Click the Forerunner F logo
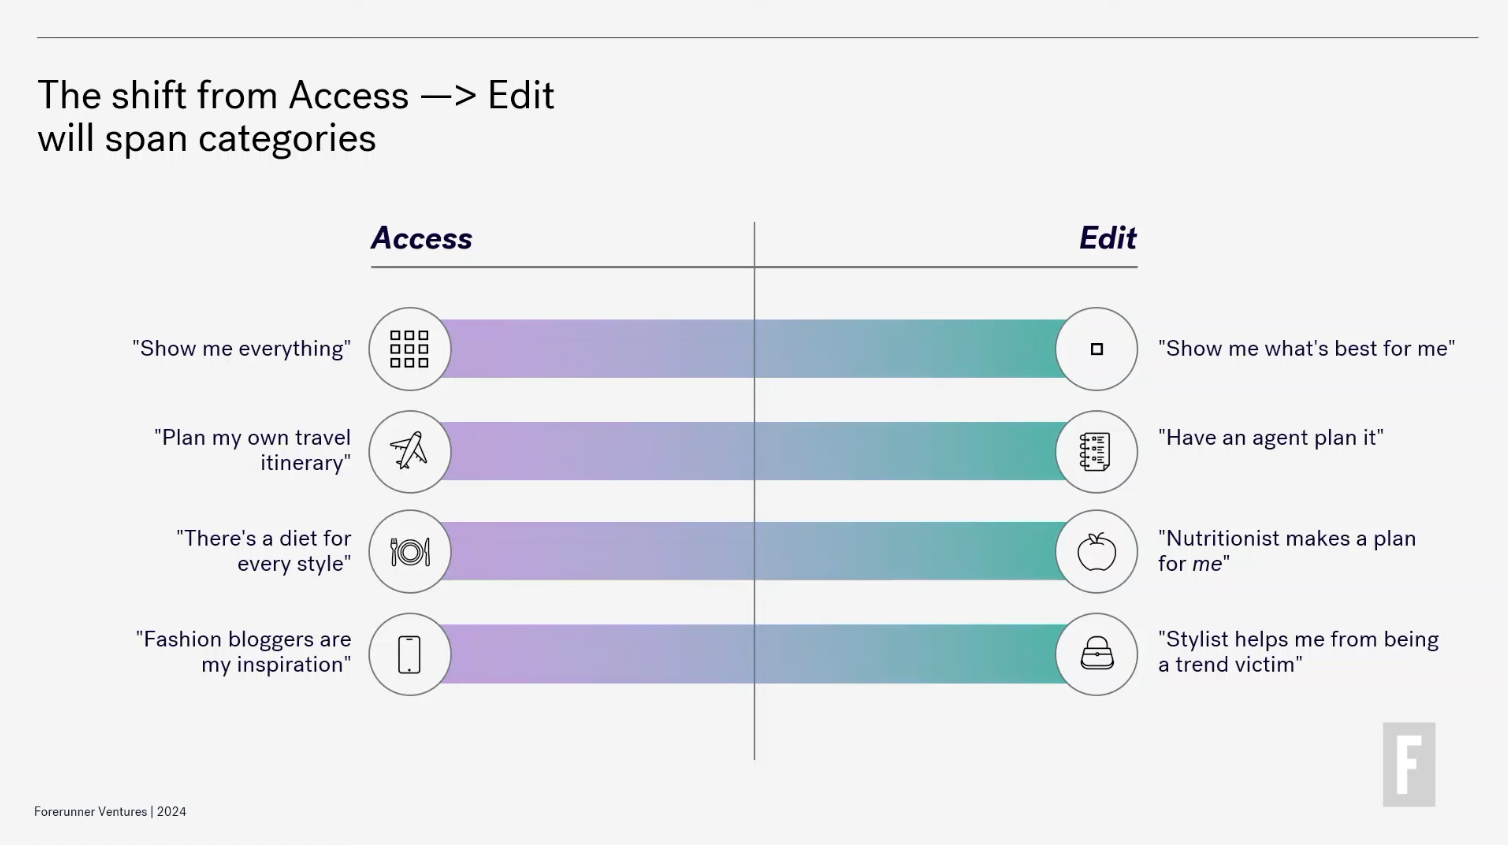The height and width of the screenshot is (845, 1508). click(x=1409, y=764)
